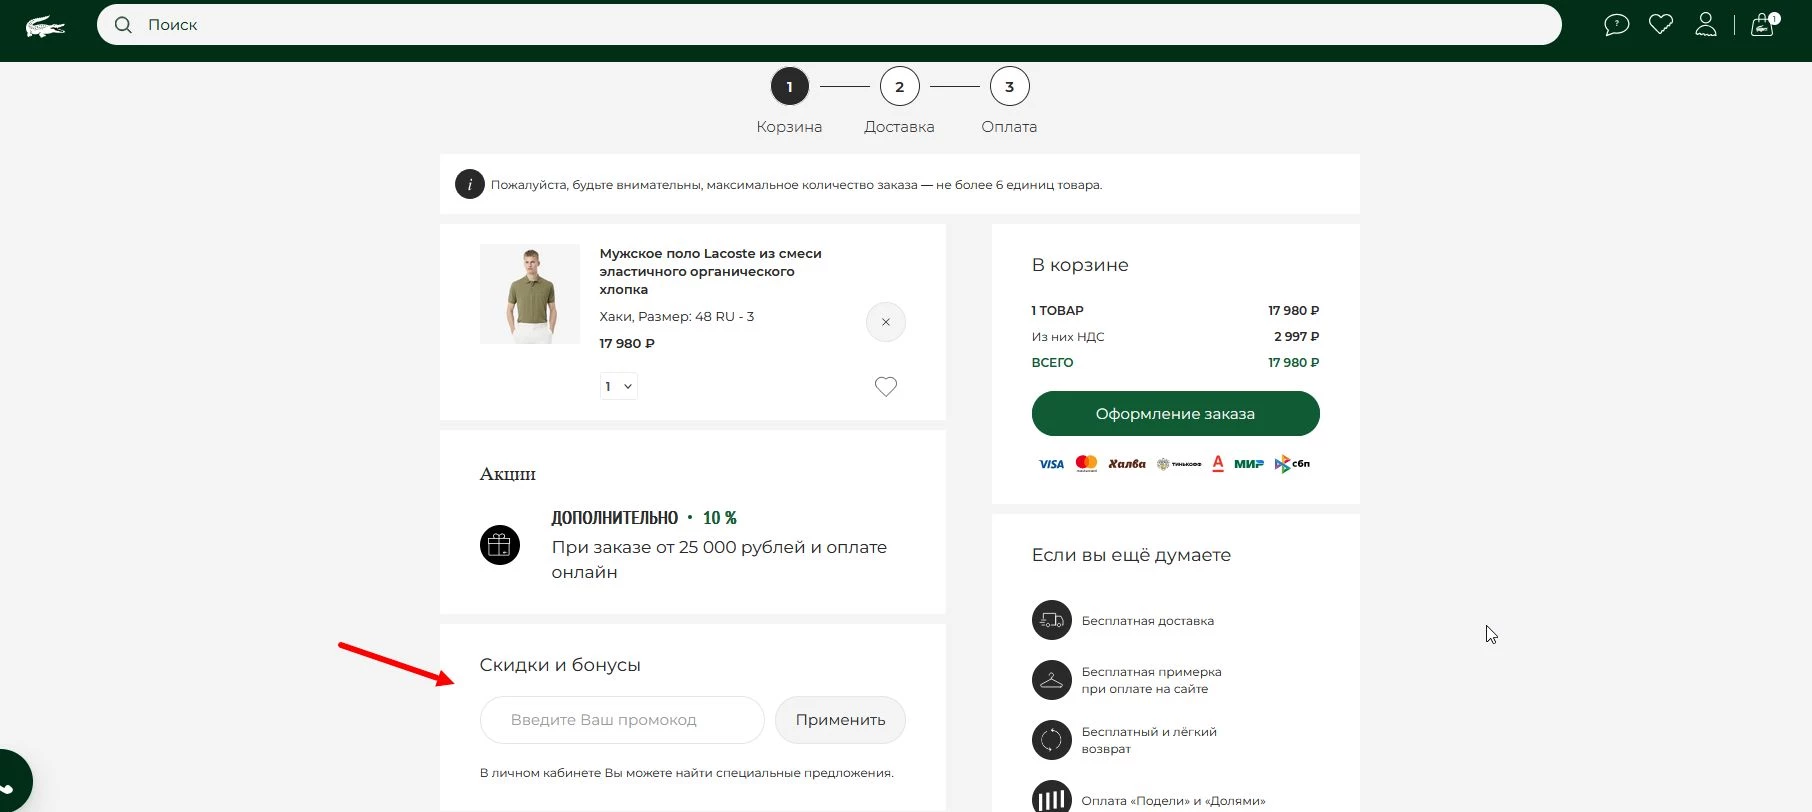Click the Lacoste crocodile logo
This screenshot has height=812, width=1812.
coord(45,26)
